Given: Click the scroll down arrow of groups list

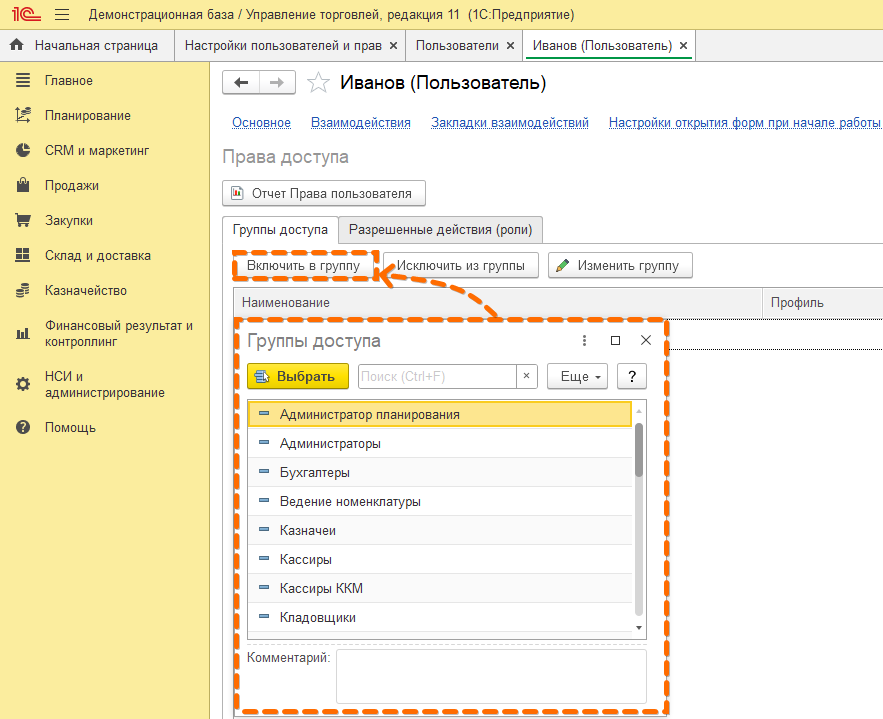Looking at the screenshot, I should (639, 627).
